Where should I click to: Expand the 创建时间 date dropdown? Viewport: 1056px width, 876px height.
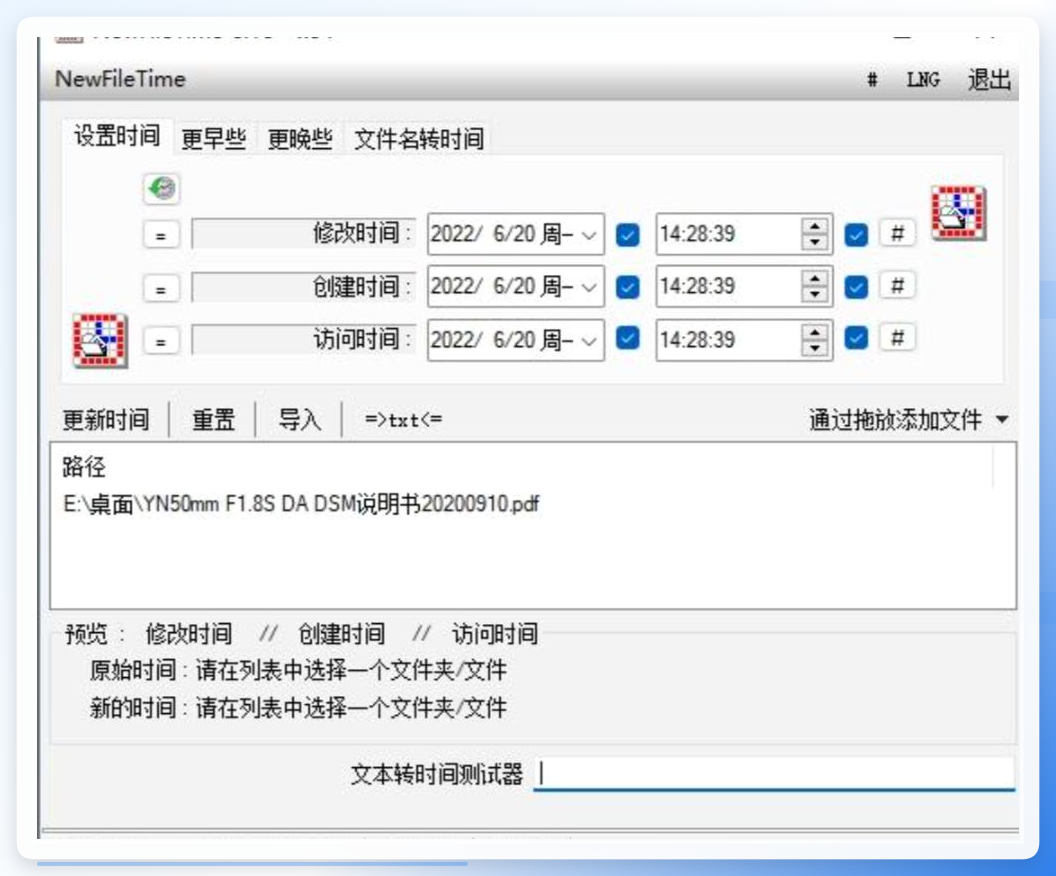pos(589,288)
